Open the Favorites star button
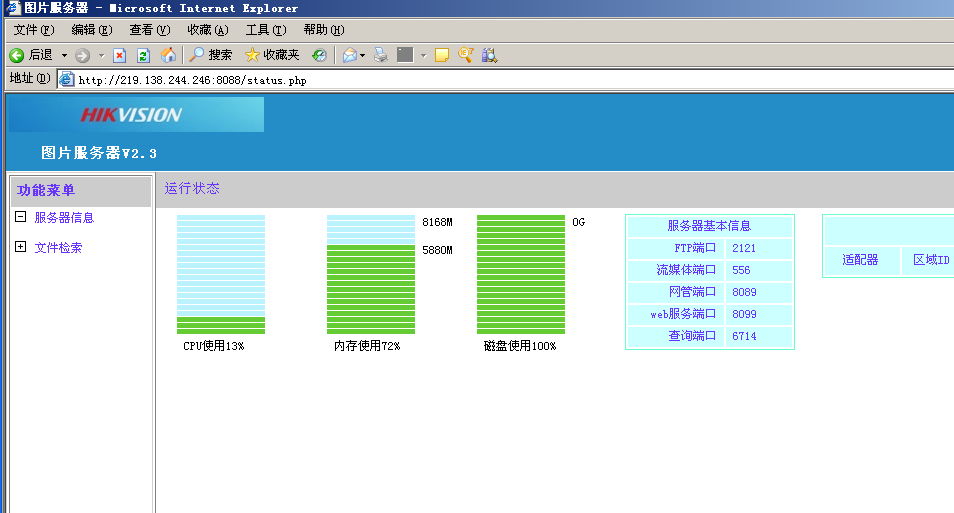Viewport: 954px width, 513px height. coord(272,55)
